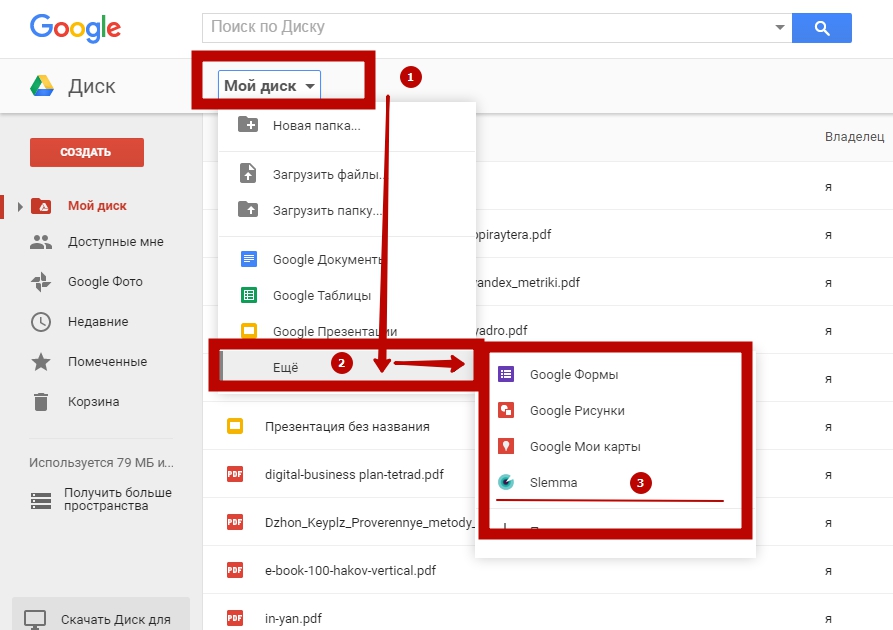Click PDF icon of e-book-100-hakov-vertical.pdf

235,570
